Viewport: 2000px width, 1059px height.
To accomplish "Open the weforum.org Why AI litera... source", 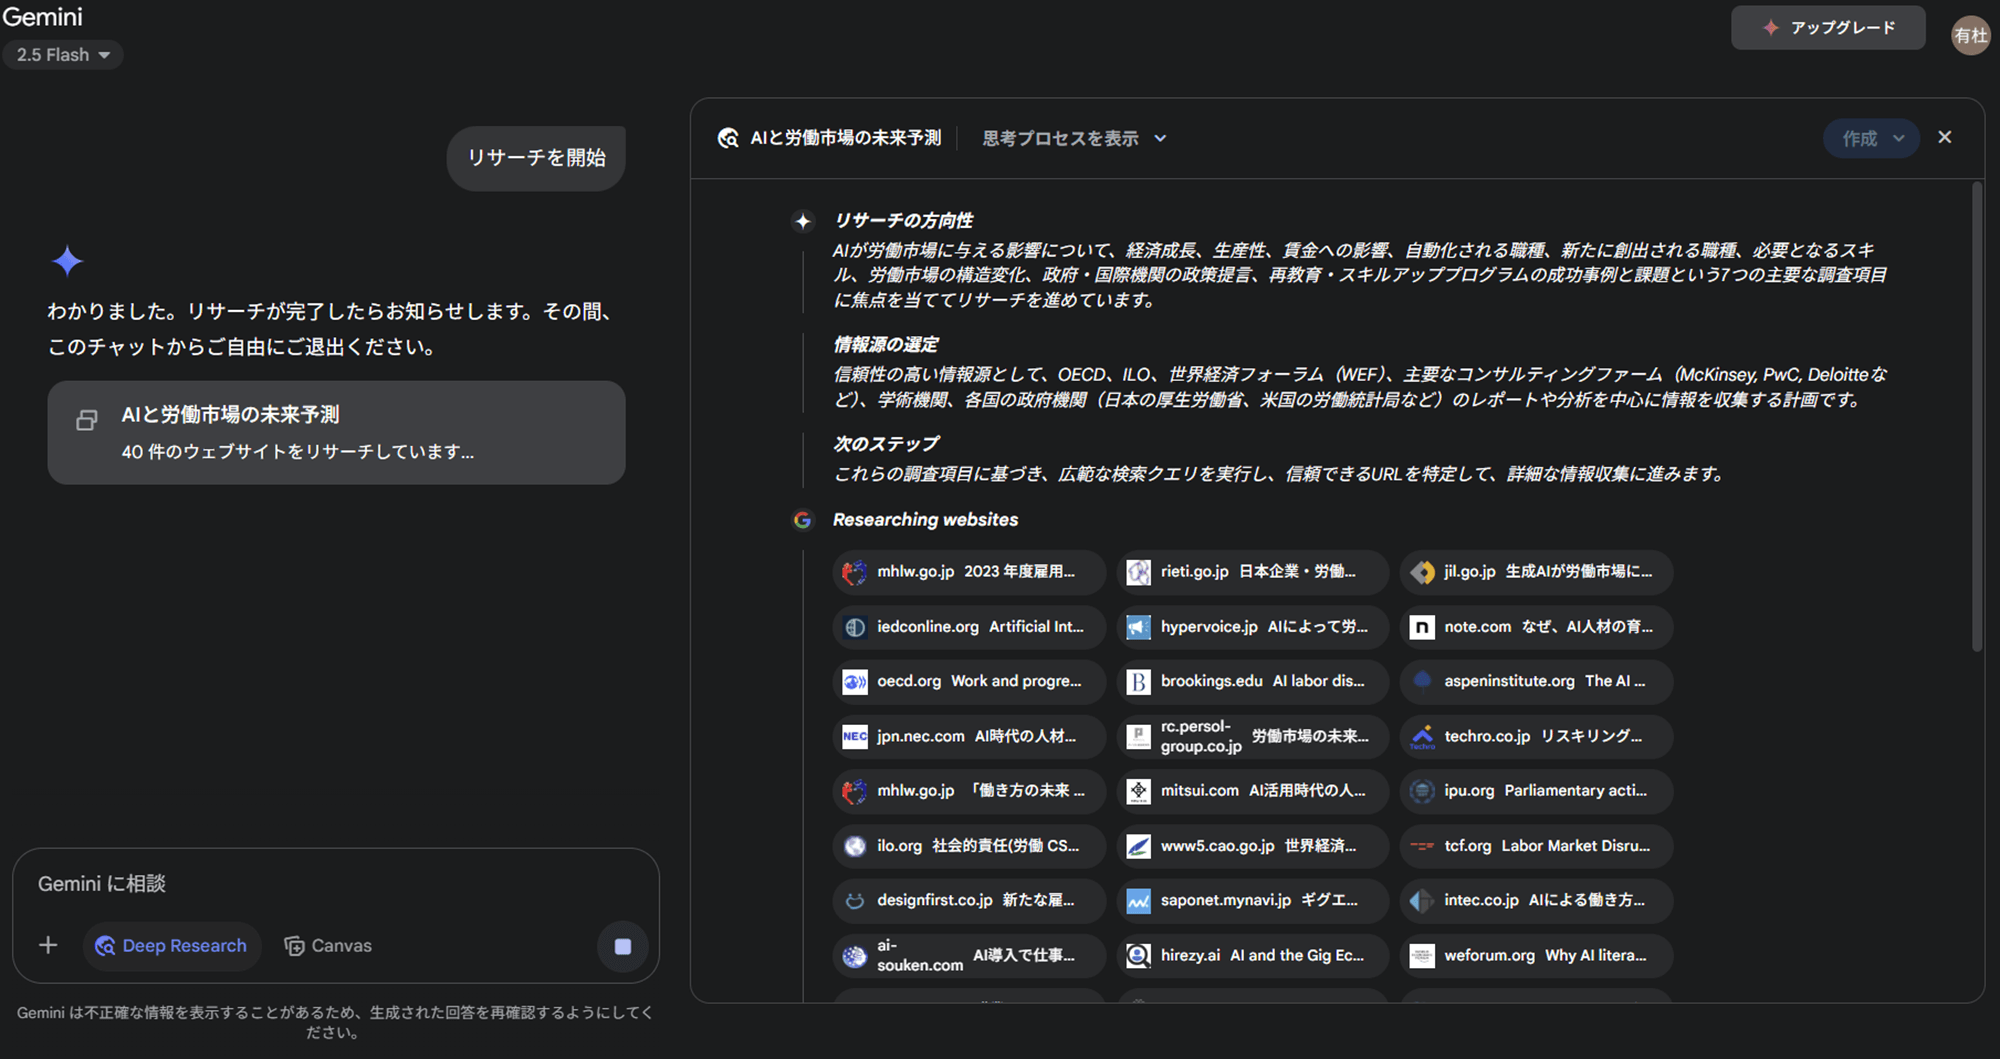I will (x=1536, y=955).
